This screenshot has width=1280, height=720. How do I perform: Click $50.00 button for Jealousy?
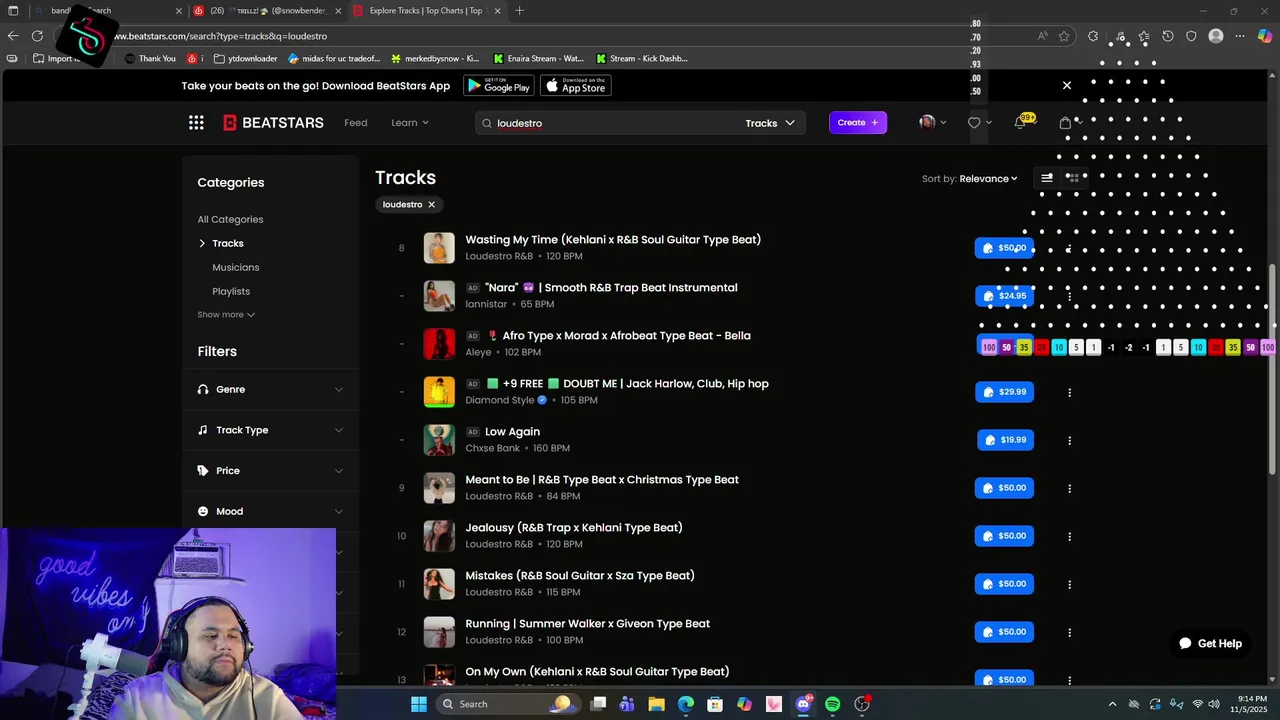pyautogui.click(x=1005, y=536)
